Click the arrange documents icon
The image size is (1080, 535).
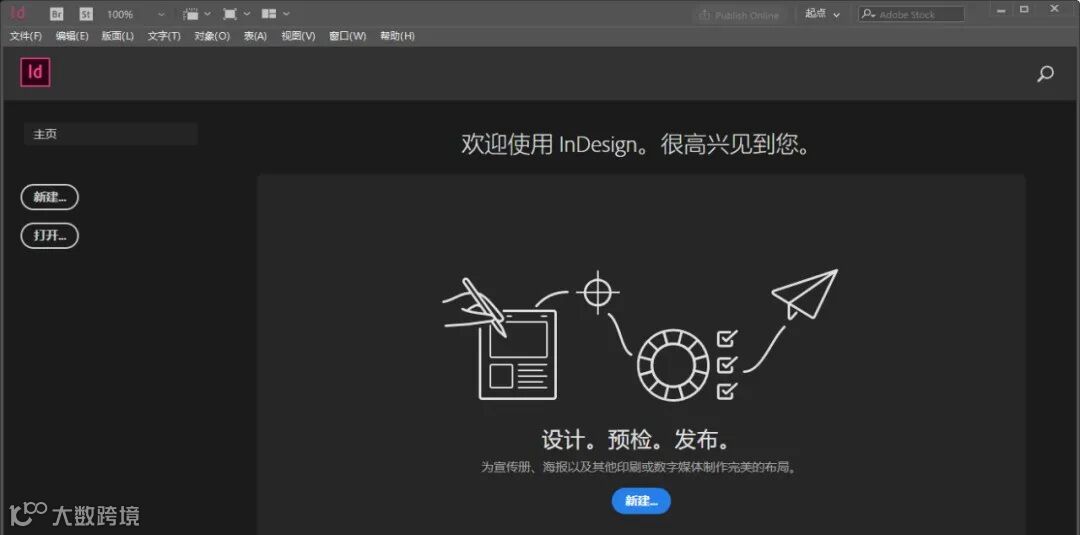coord(269,14)
